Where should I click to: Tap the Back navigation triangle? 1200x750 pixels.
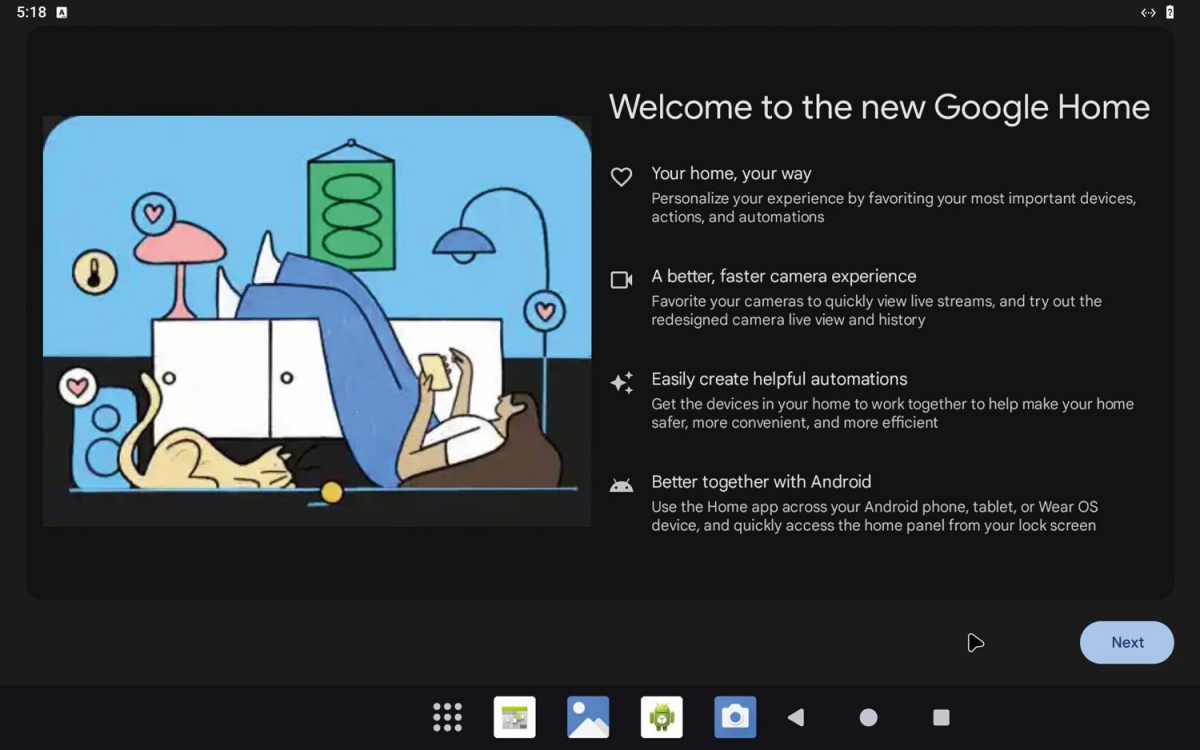click(796, 717)
